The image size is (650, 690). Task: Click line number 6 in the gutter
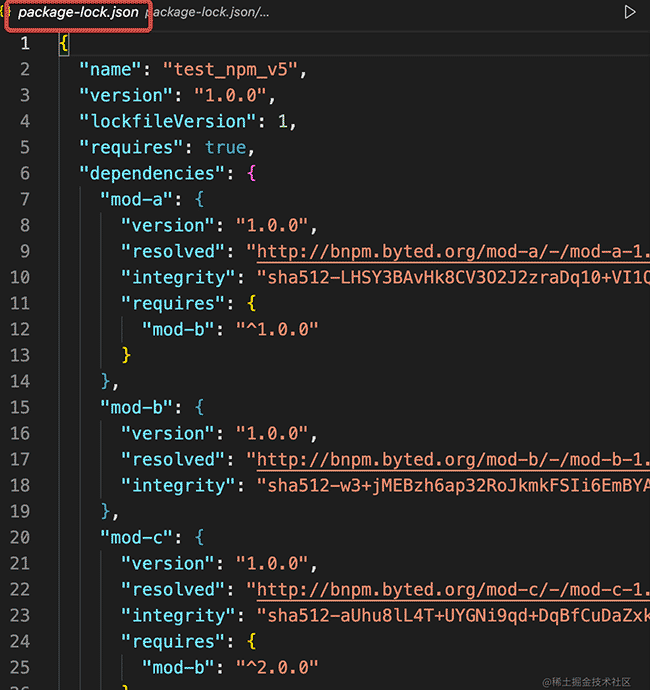click(25, 173)
